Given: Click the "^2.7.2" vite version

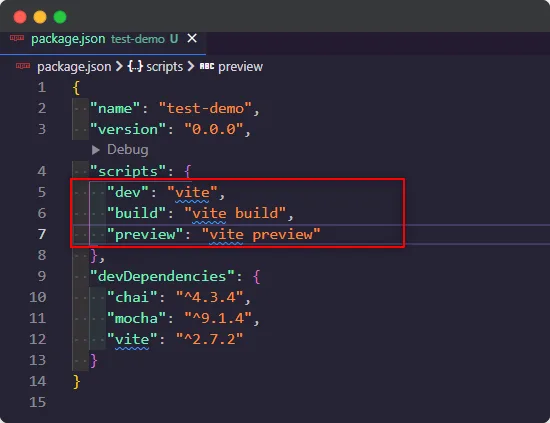Looking at the screenshot, I should click(209, 339).
